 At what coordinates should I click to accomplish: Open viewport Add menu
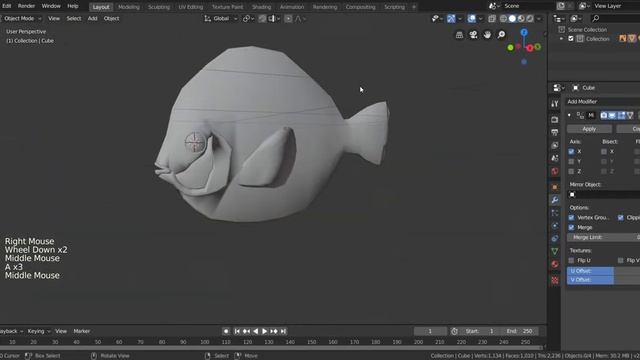coord(92,18)
